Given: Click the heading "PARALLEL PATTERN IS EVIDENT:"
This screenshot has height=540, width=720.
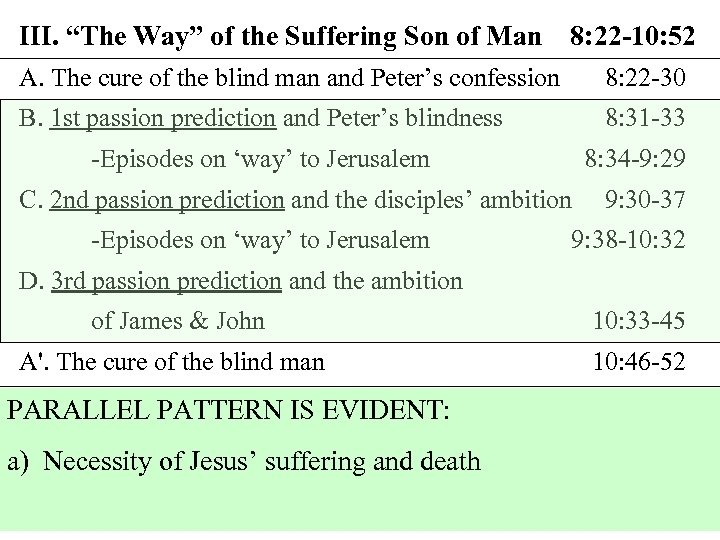Looking at the screenshot, I should pyautogui.click(x=228, y=410).
